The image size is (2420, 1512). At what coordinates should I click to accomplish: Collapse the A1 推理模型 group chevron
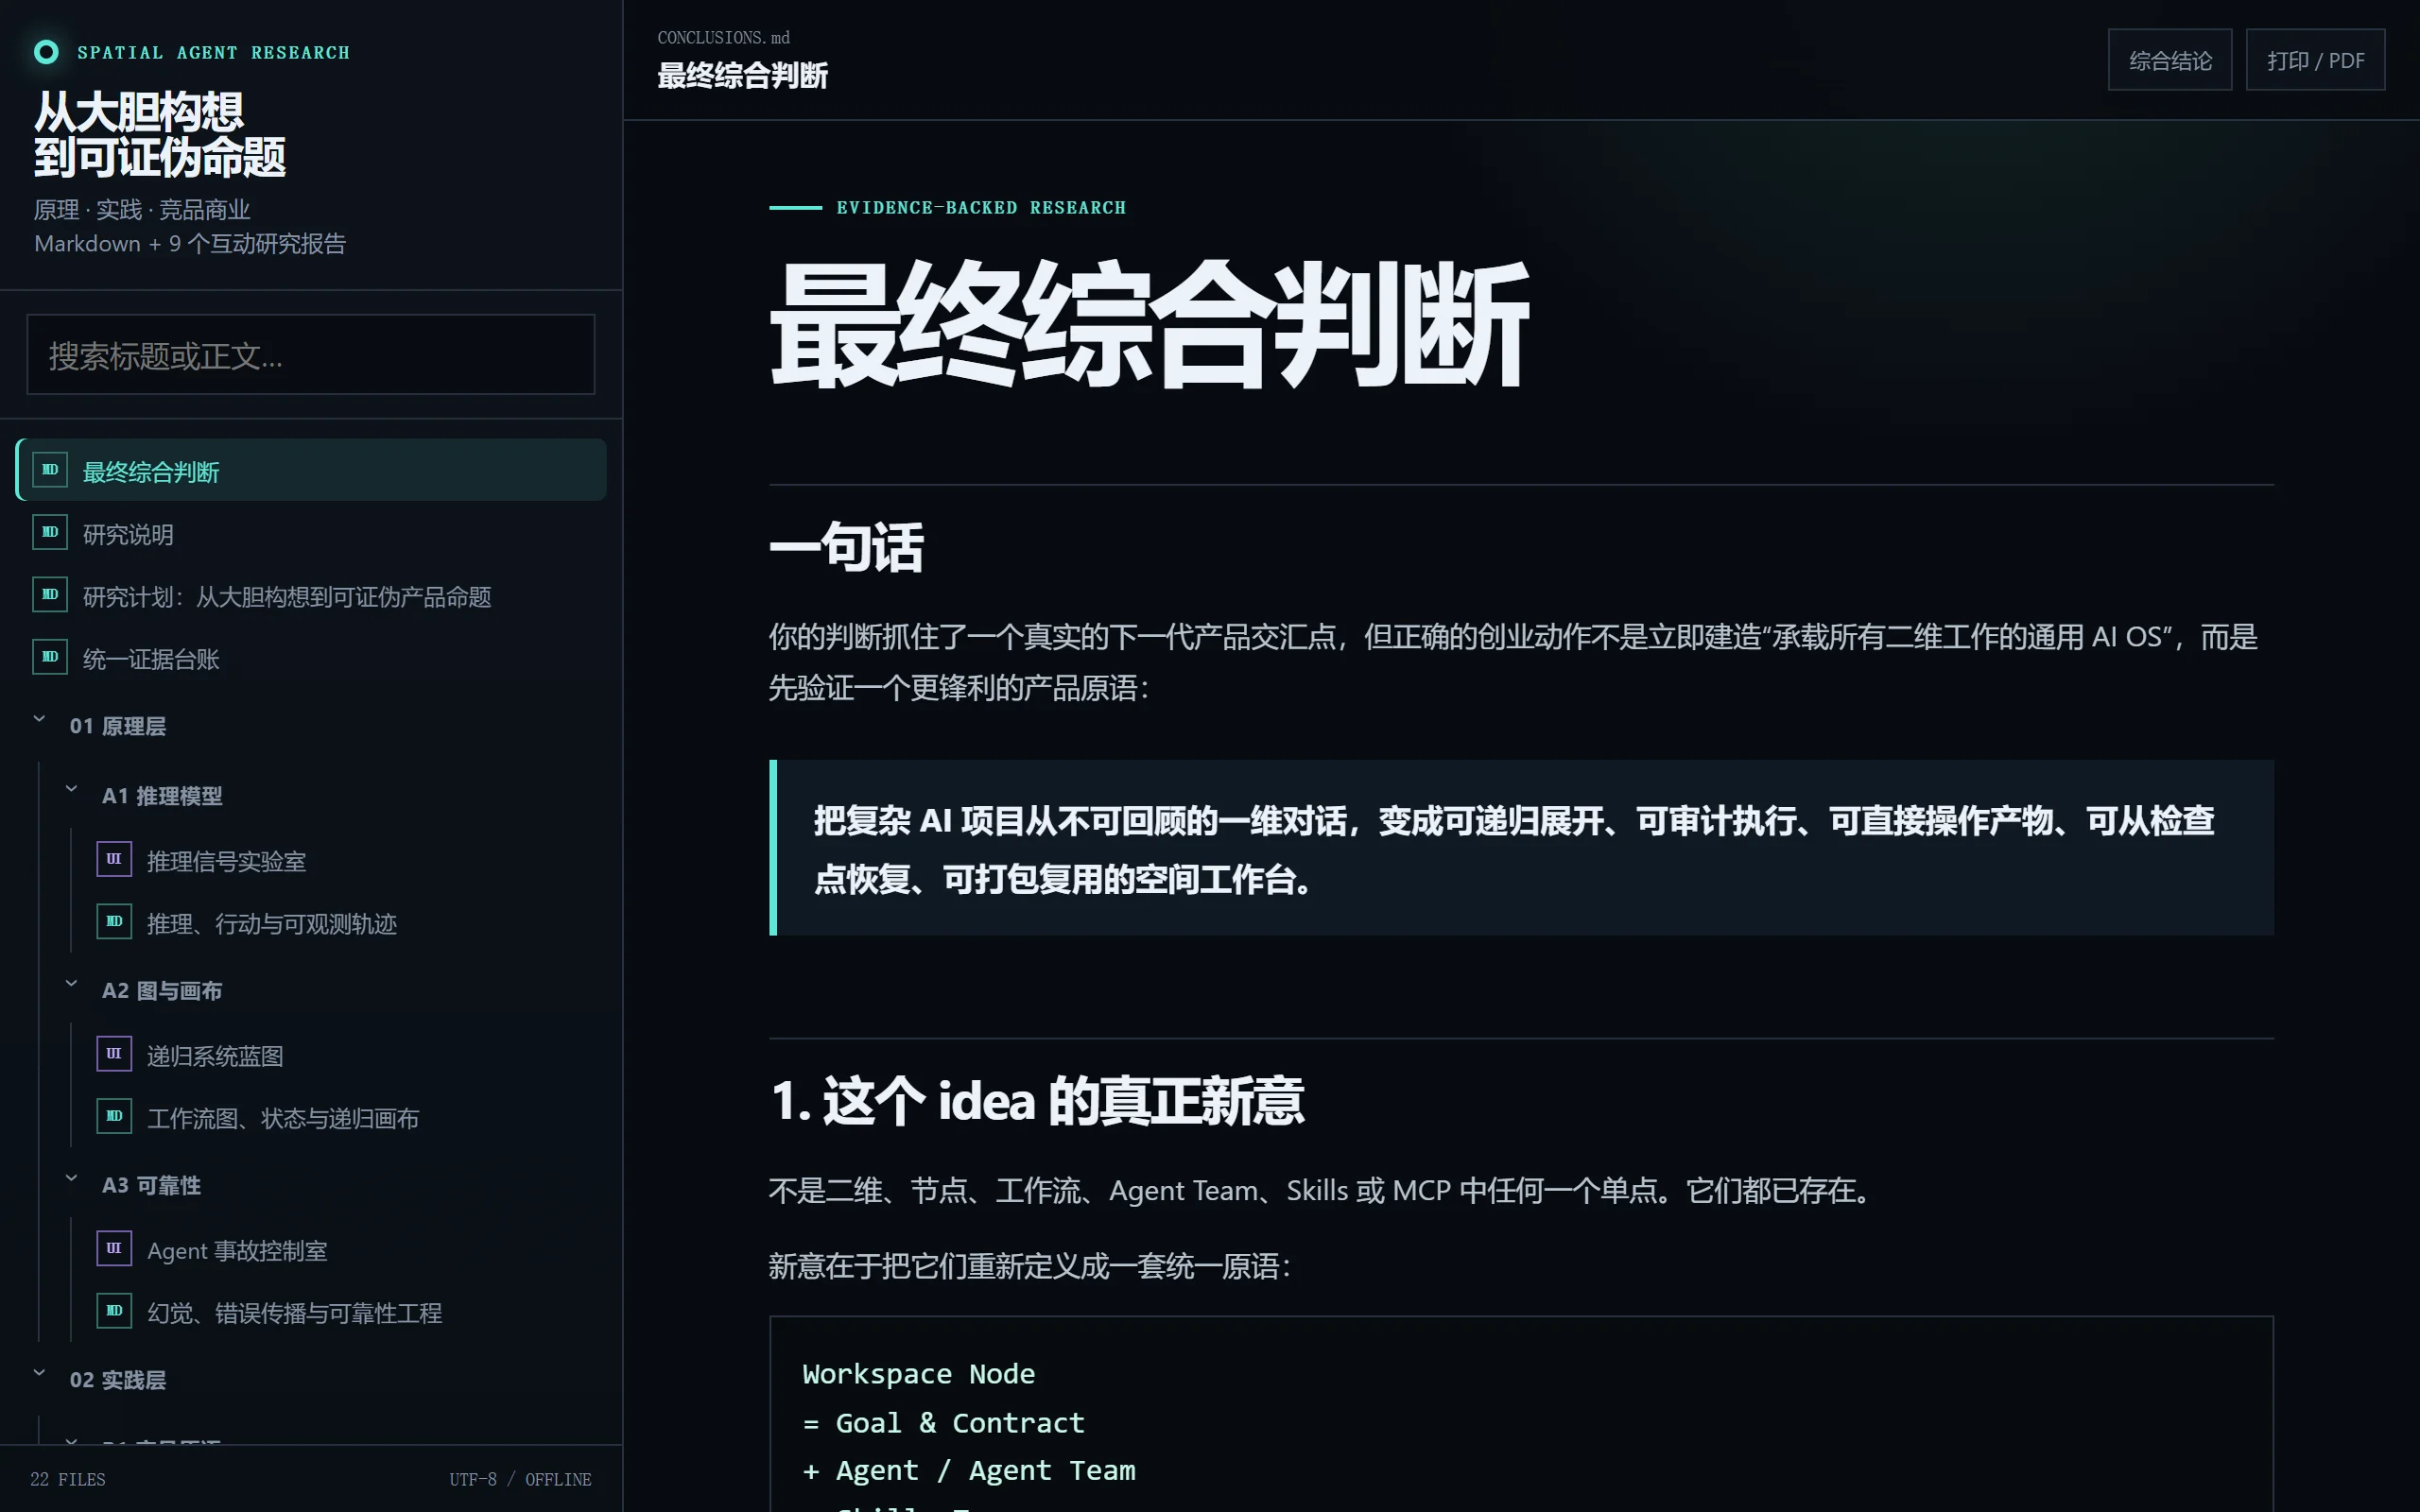click(71, 788)
